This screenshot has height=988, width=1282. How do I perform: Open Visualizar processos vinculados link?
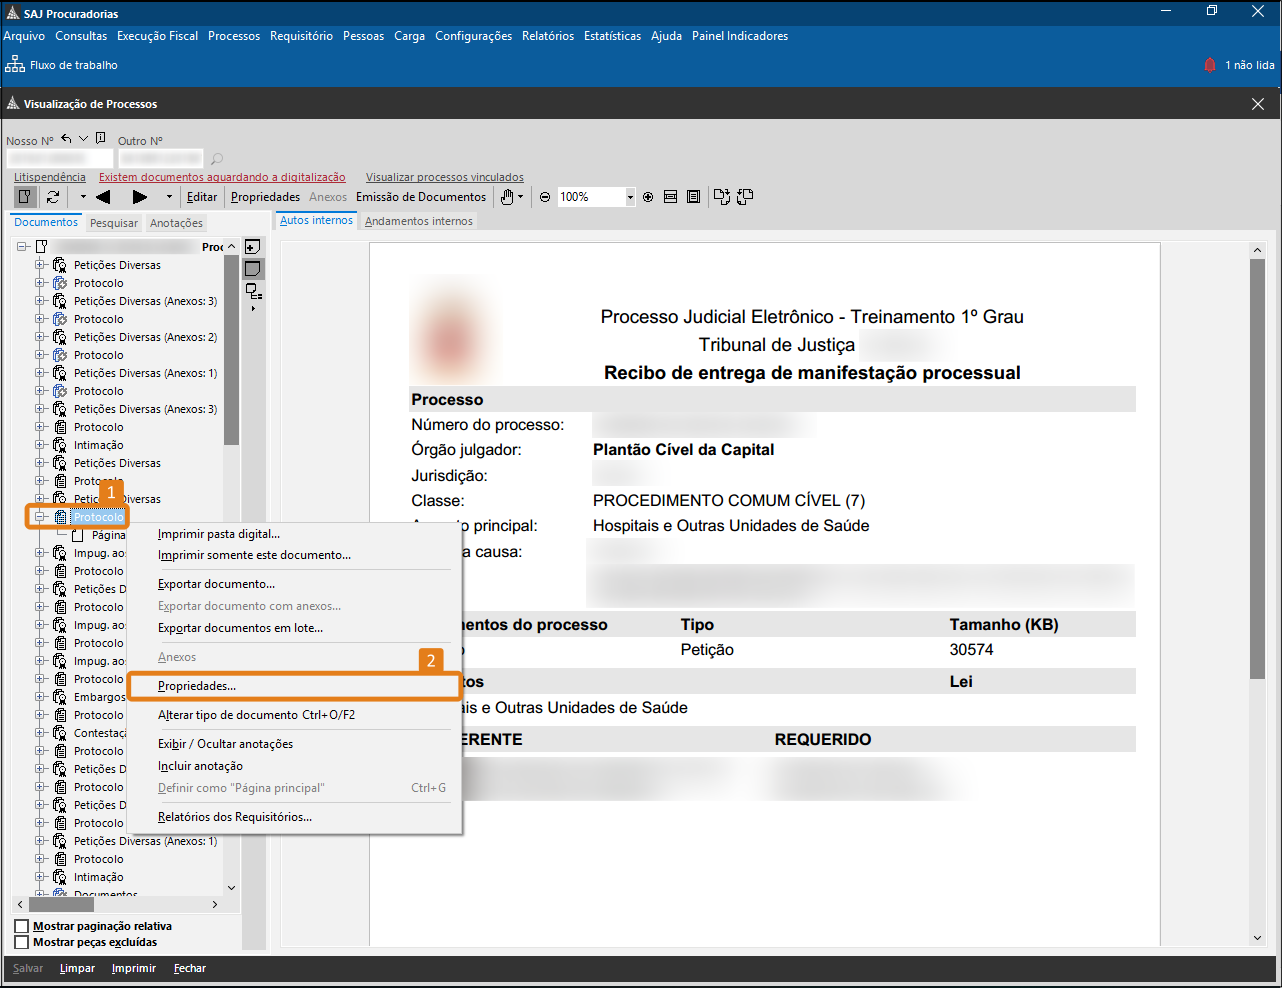444,177
